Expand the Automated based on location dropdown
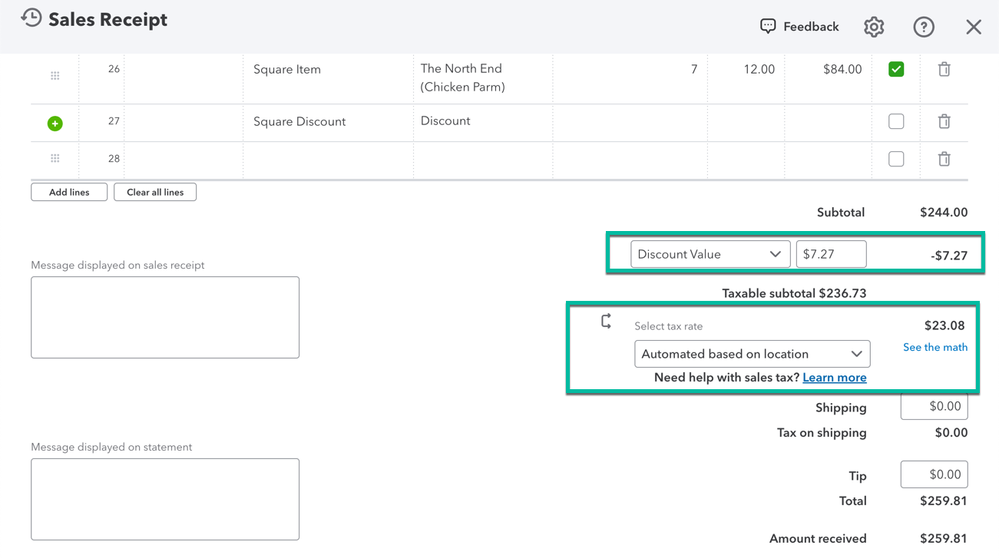 click(x=751, y=354)
